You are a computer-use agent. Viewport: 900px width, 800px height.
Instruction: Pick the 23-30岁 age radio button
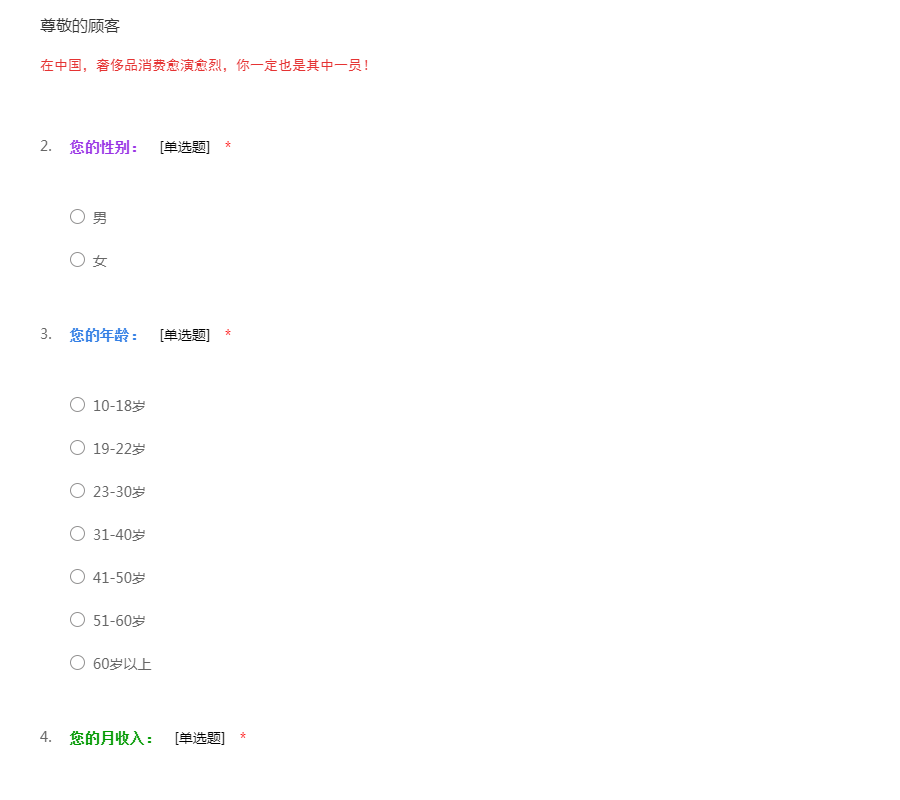click(x=77, y=491)
